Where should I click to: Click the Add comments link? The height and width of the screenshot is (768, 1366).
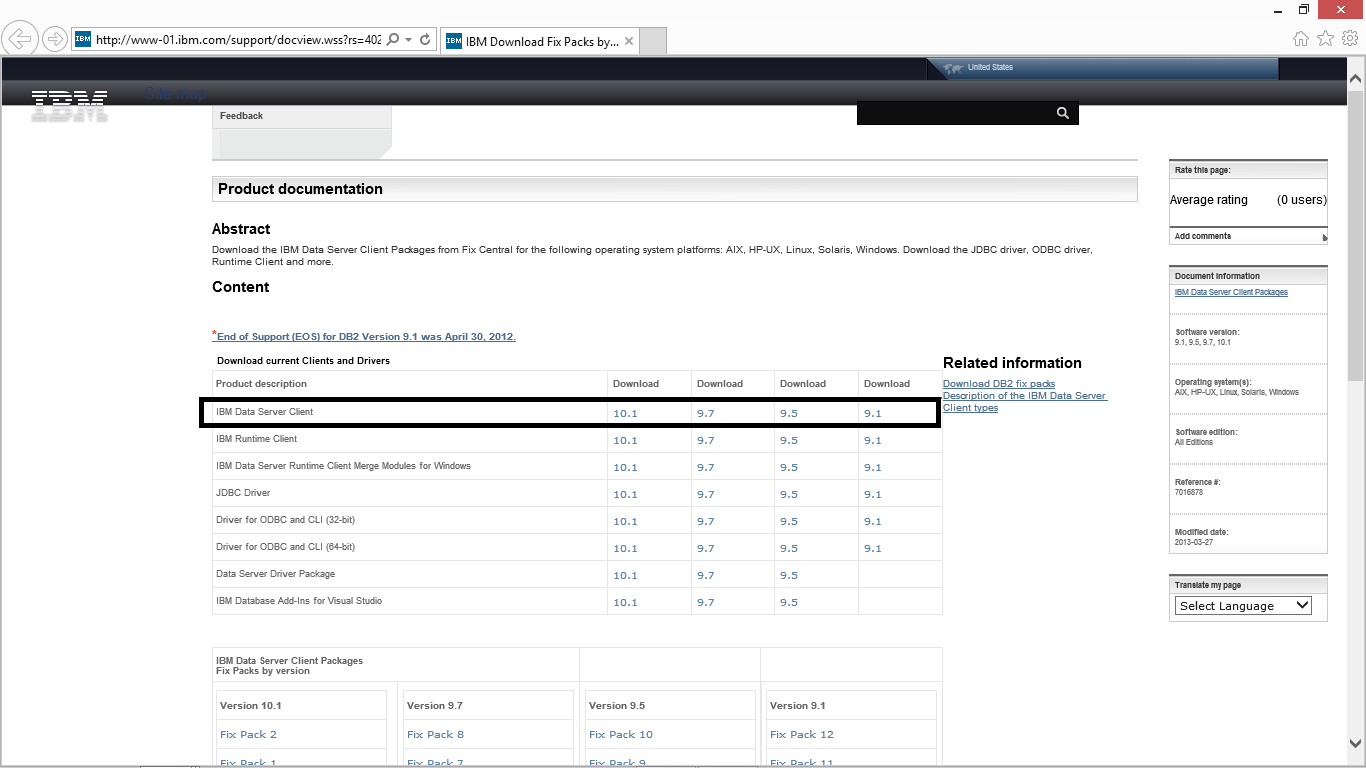(x=1203, y=236)
